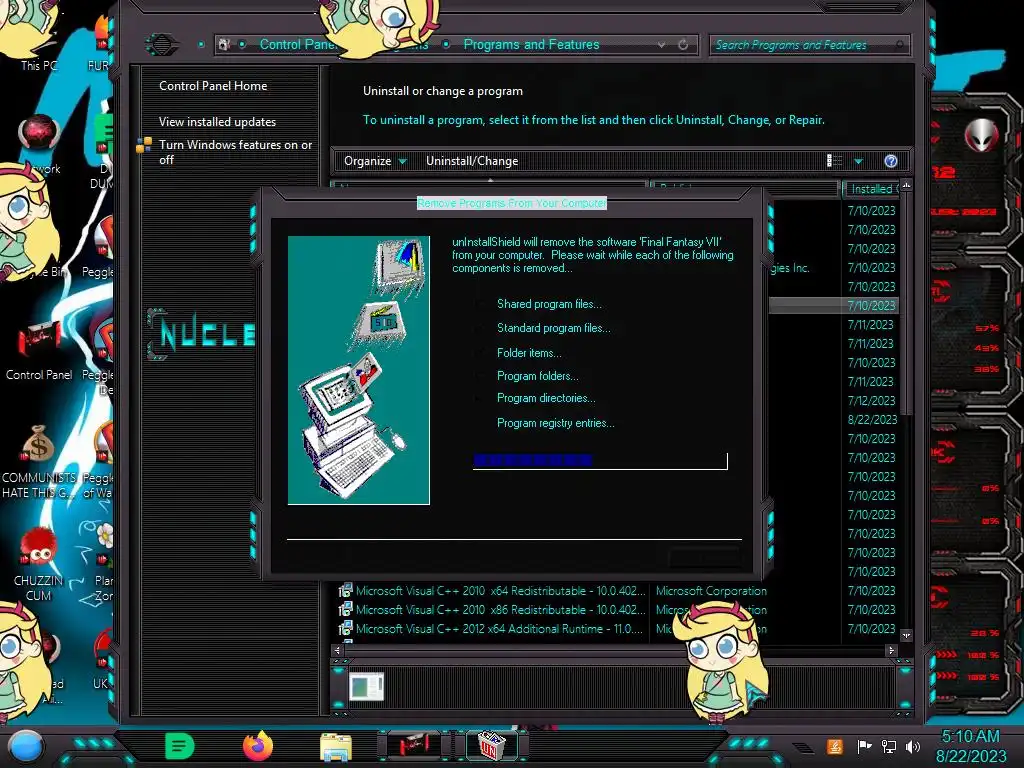Screen dimensions: 1024x768
Task: Open the CHUZZIN CUM desktop shortcut
Action: pos(38,565)
